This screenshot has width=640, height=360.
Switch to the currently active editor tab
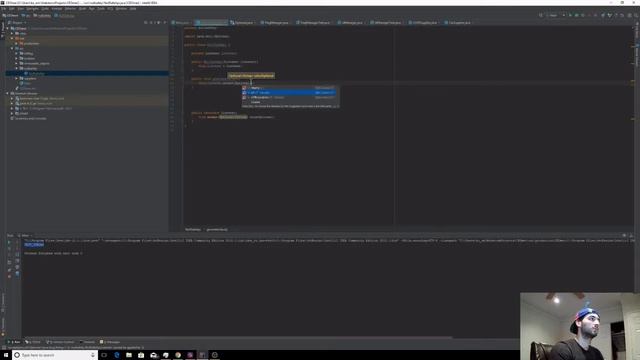pyautogui.click(x=212, y=22)
